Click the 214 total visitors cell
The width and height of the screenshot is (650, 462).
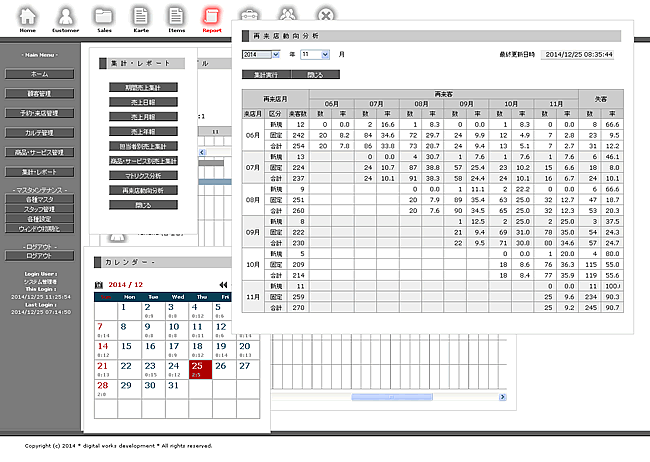coord(298,275)
